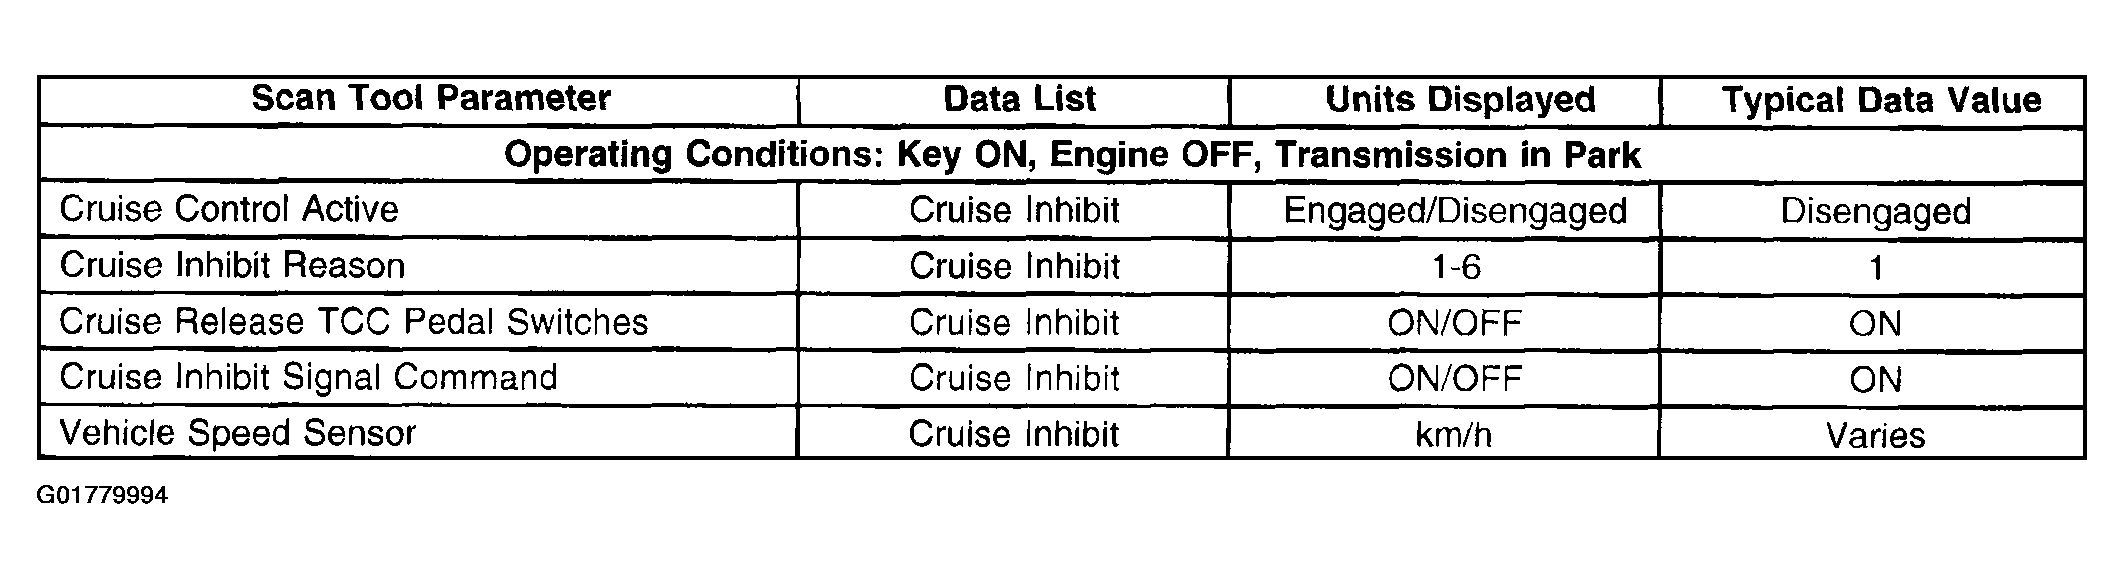Select the Disengaged typical value cell

(1876, 212)
